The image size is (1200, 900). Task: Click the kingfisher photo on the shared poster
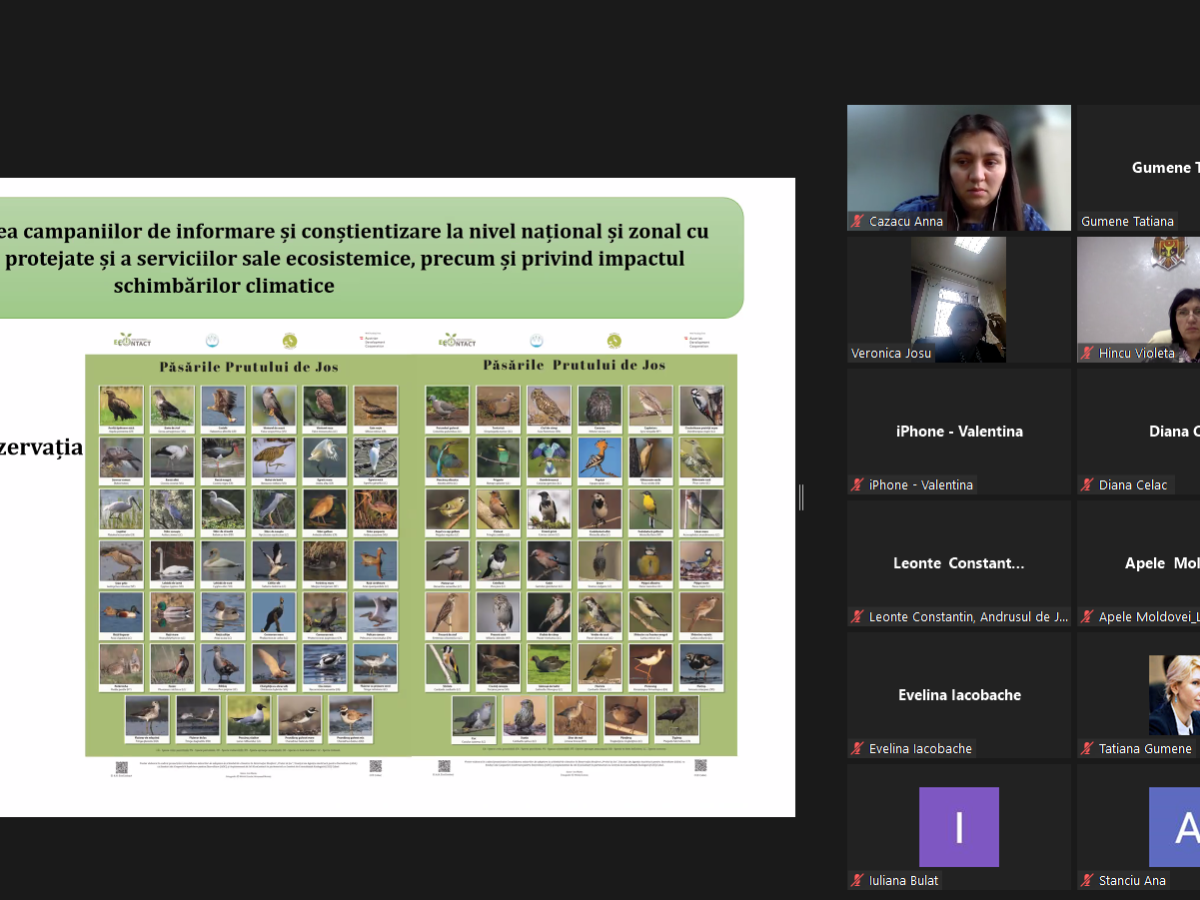[447, 457]
